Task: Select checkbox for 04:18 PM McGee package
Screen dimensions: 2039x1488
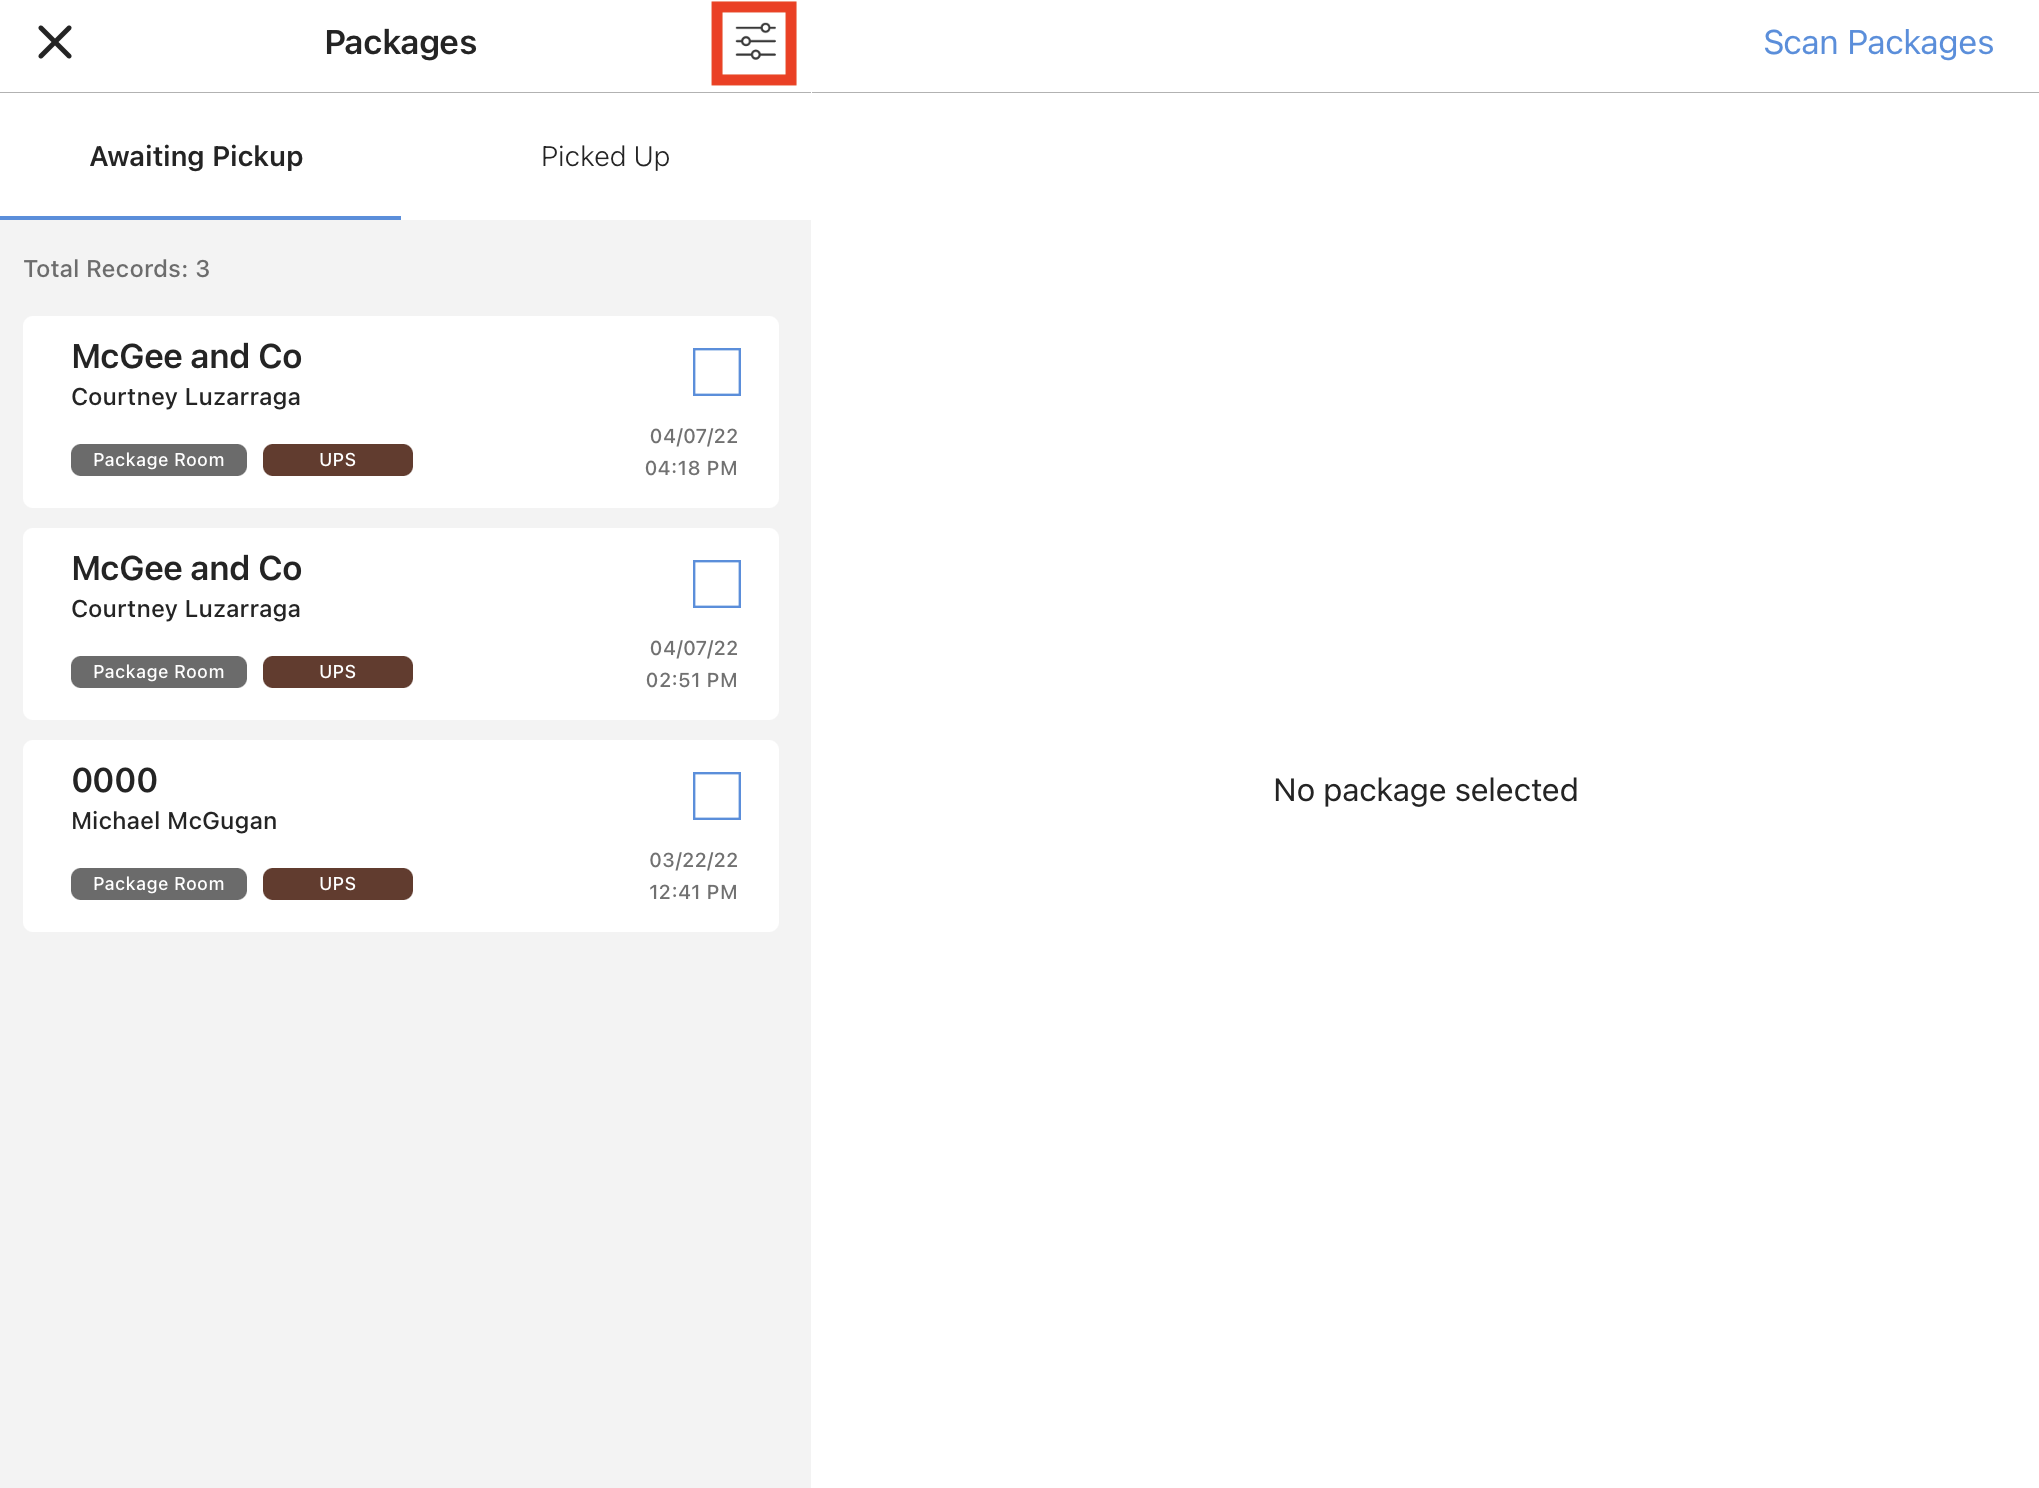Action: [716, 372]
